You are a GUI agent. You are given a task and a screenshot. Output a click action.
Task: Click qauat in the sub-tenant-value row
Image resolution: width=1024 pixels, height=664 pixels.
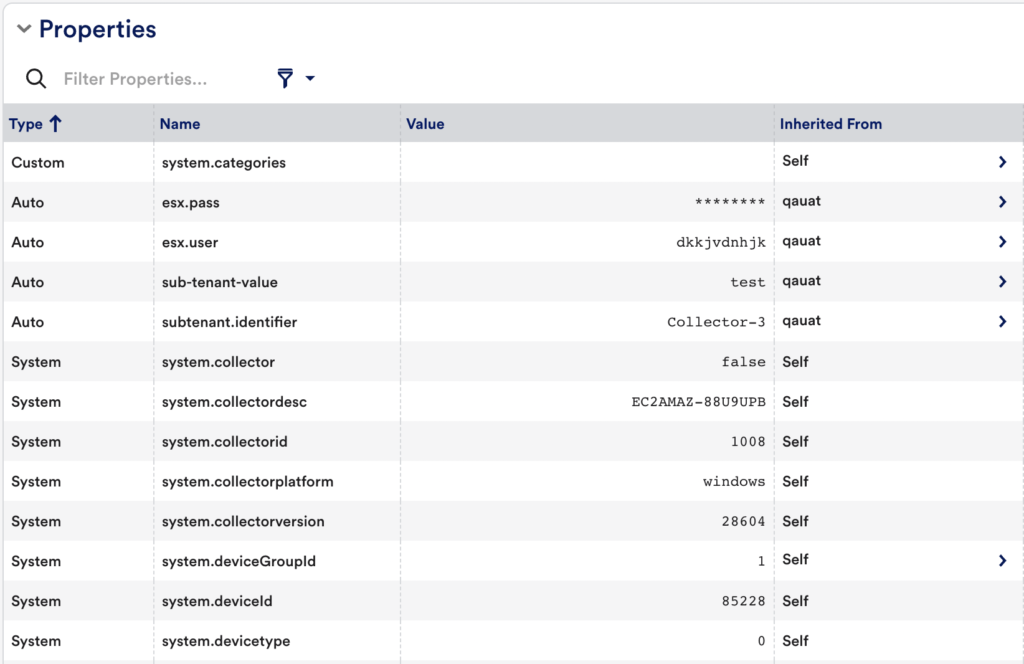(x=802, y=281)
